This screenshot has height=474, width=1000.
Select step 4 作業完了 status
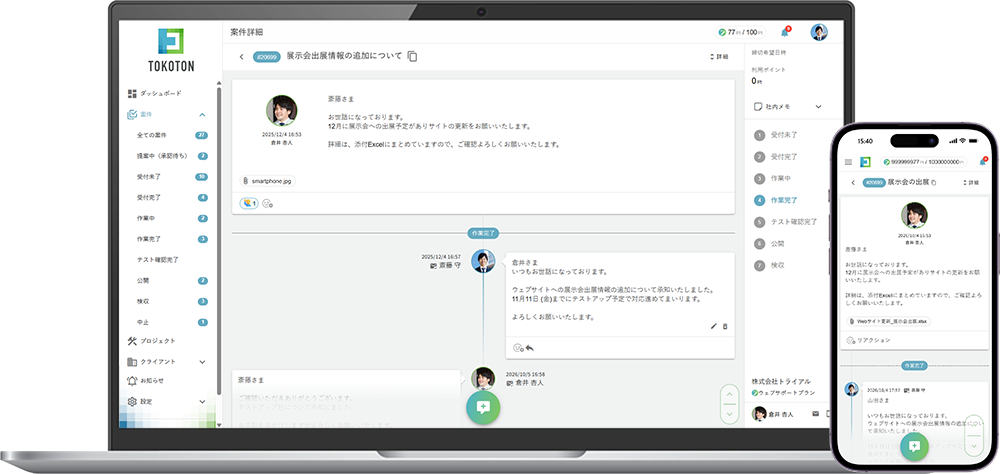click(x=776, y=200)
